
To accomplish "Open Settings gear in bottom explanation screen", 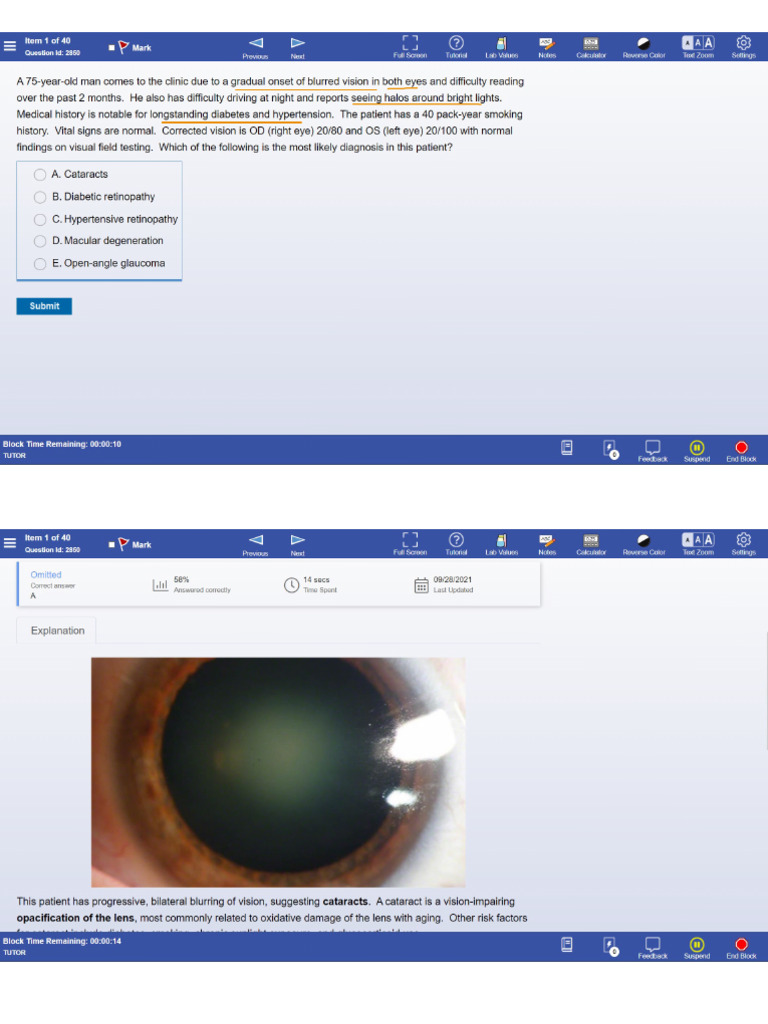I will pyautogui.click(x=743, y=544).
